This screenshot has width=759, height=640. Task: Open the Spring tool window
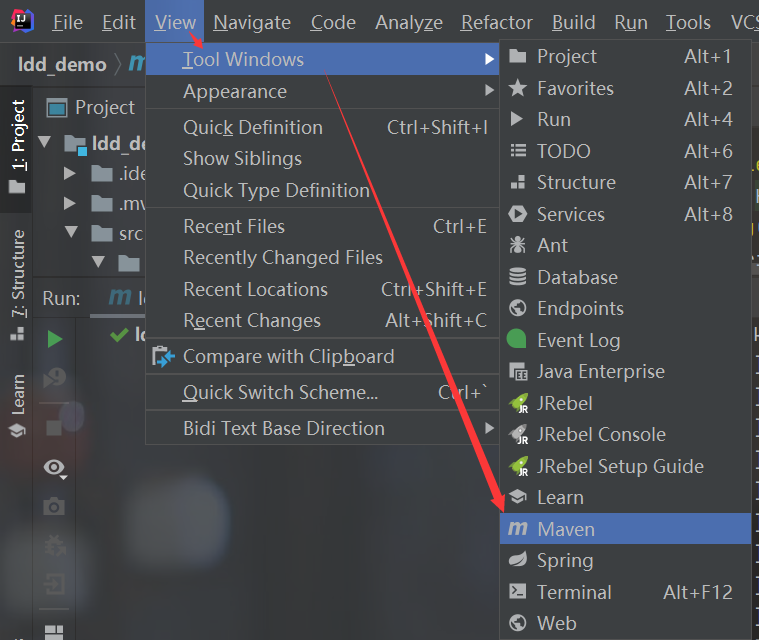click(x=565, y=560)
